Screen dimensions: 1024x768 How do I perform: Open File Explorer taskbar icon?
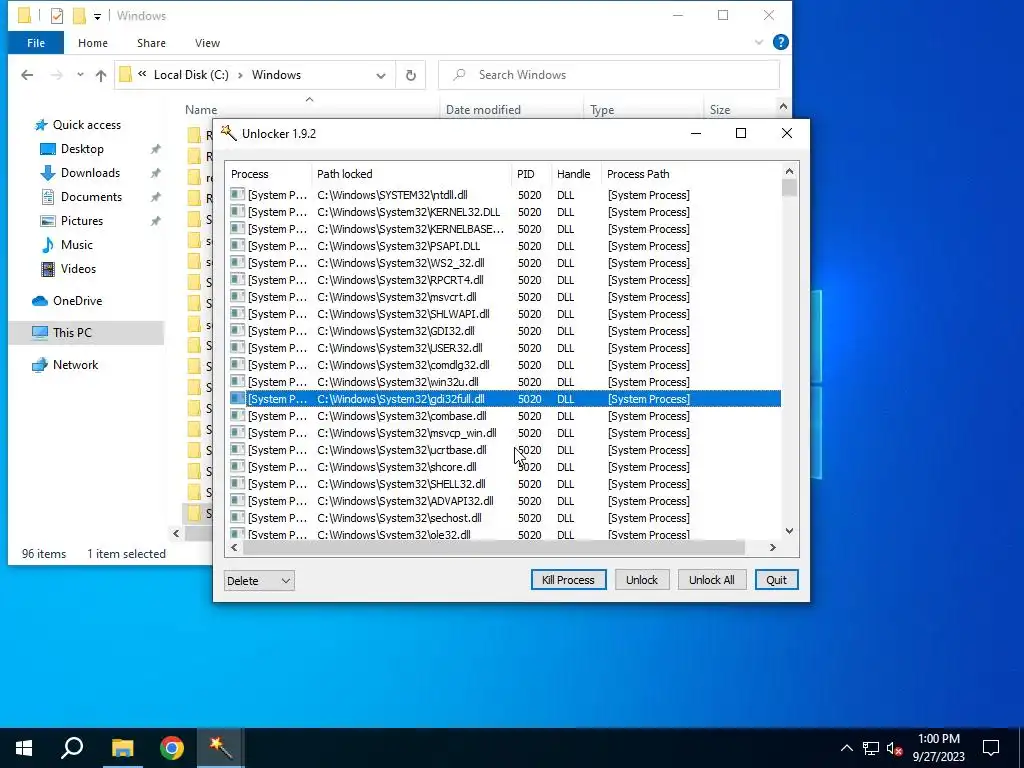(122, 748)
